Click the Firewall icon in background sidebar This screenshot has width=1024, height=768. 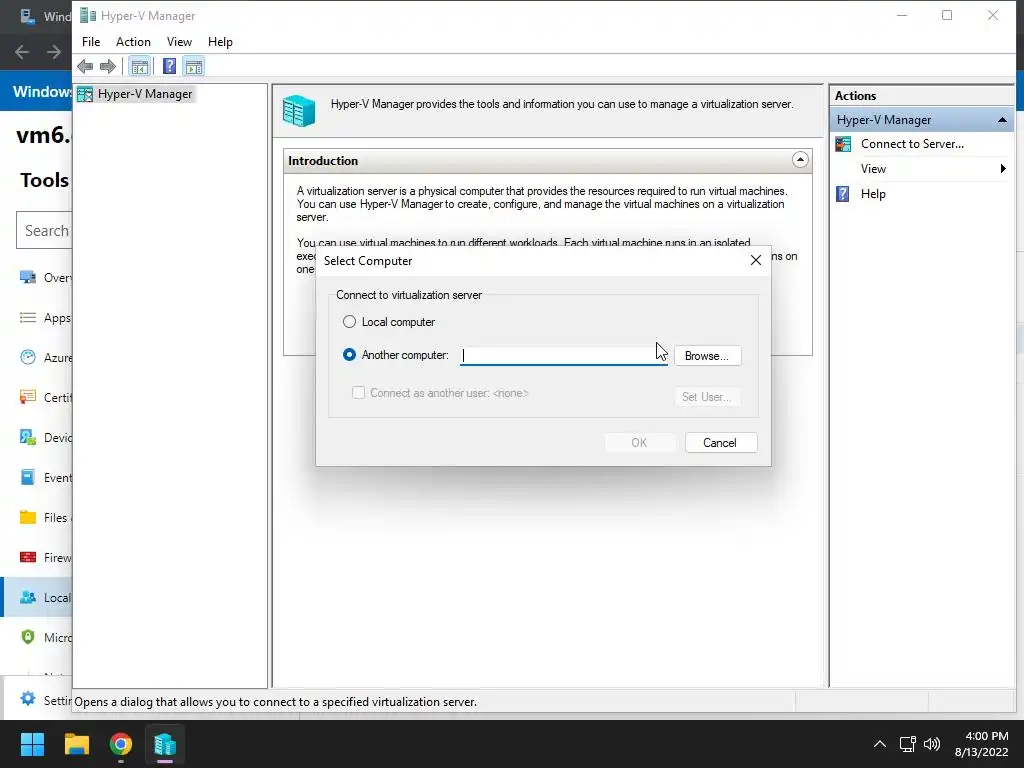point(27,557)
